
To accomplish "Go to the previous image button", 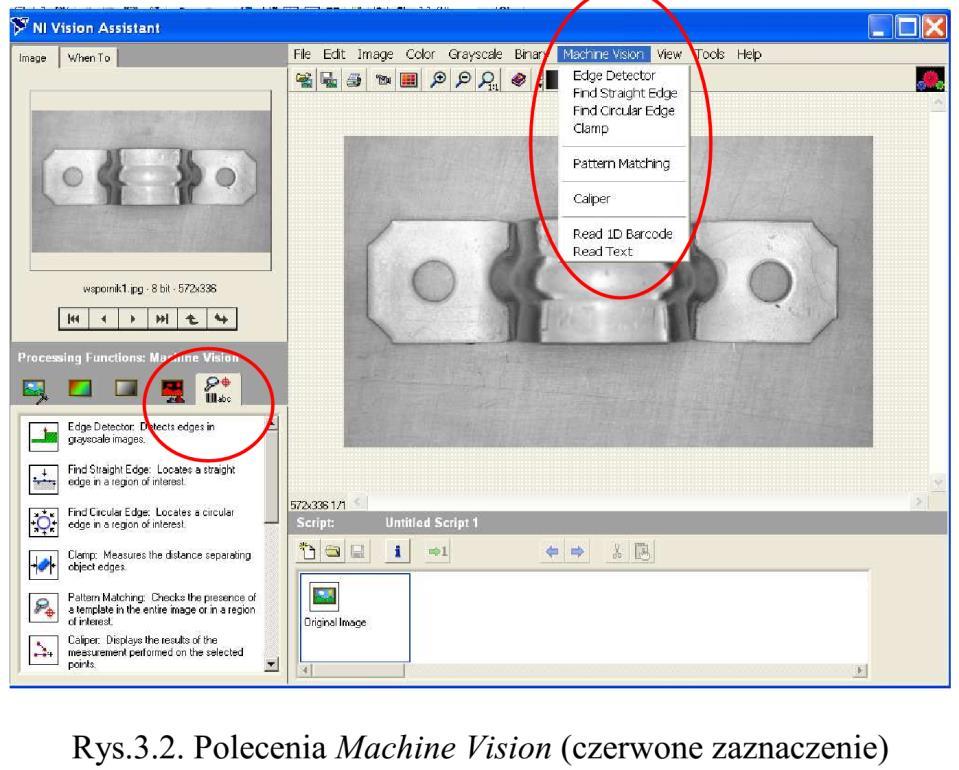I will coord(103,319).
